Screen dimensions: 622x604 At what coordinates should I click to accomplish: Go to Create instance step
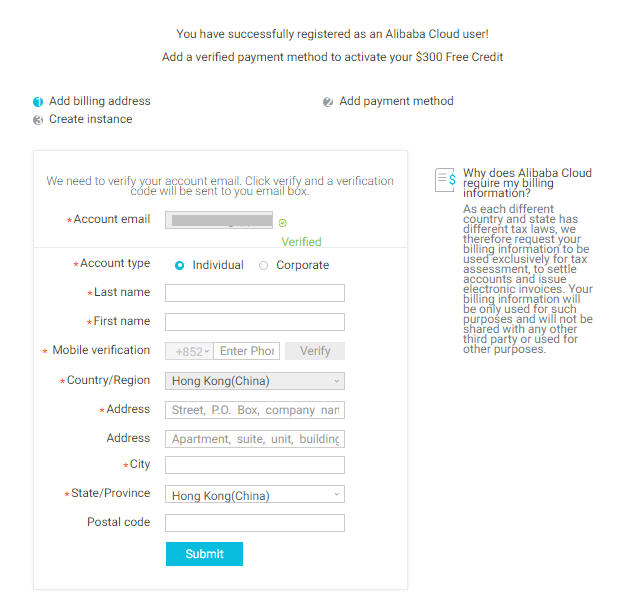tap(90, 119)
